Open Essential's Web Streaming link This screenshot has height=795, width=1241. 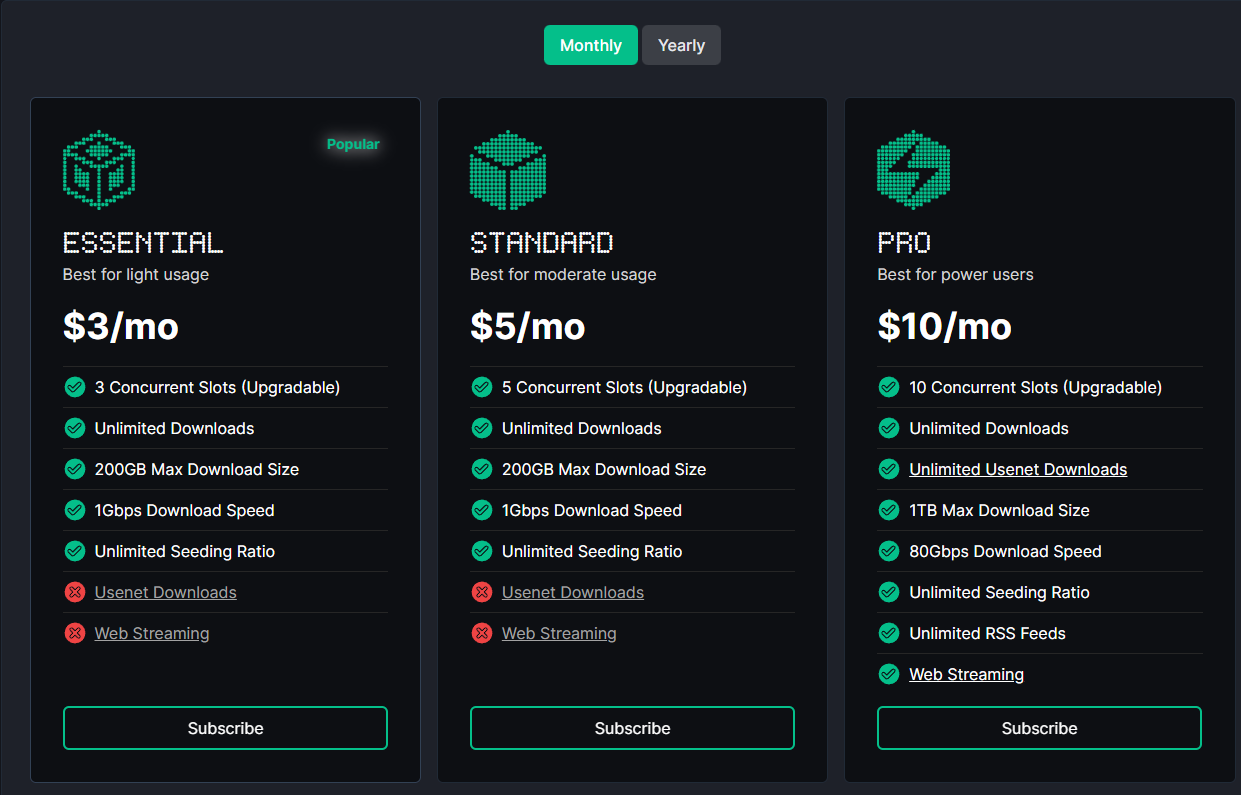[x=152, y=633]
